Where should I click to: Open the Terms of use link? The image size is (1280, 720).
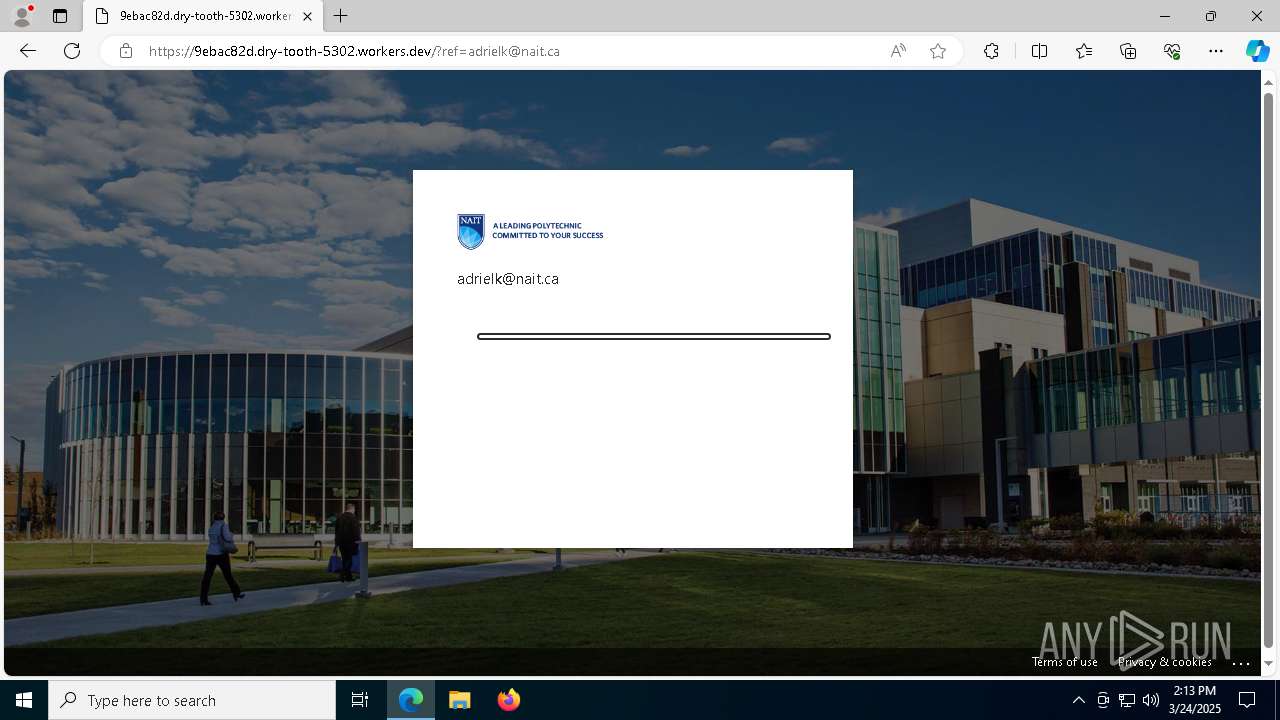point(1065,662)
